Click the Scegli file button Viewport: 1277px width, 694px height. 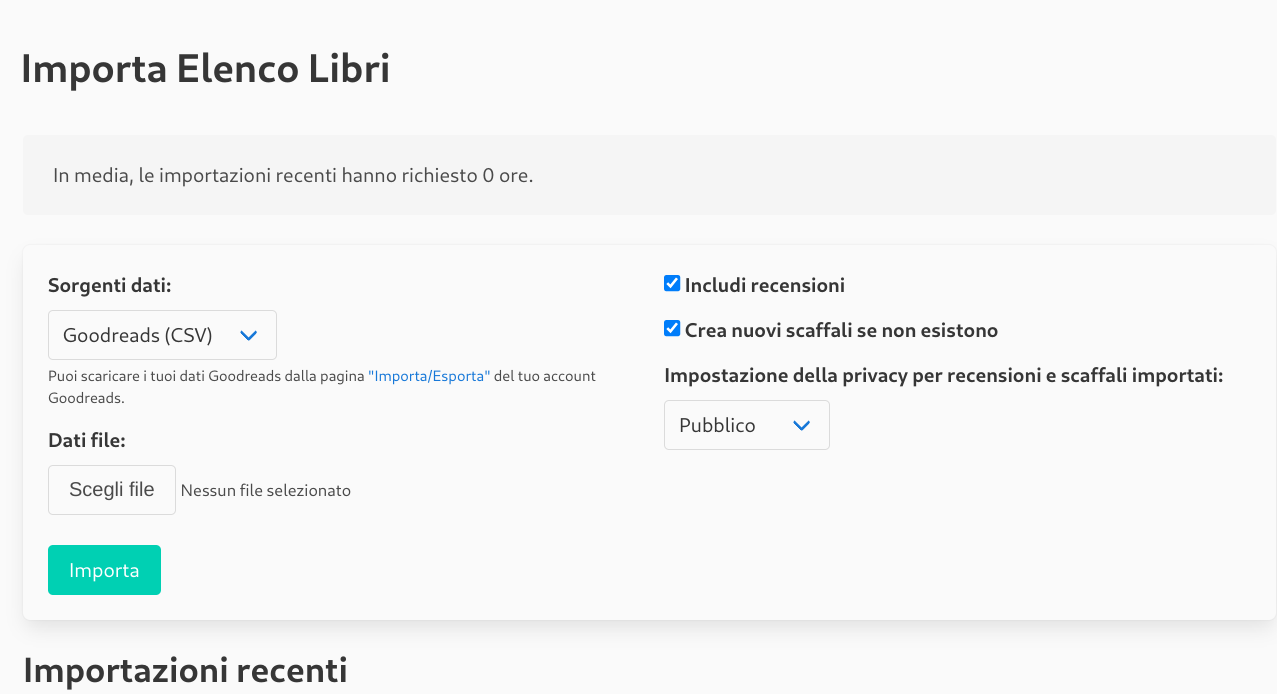click(112, 490)
